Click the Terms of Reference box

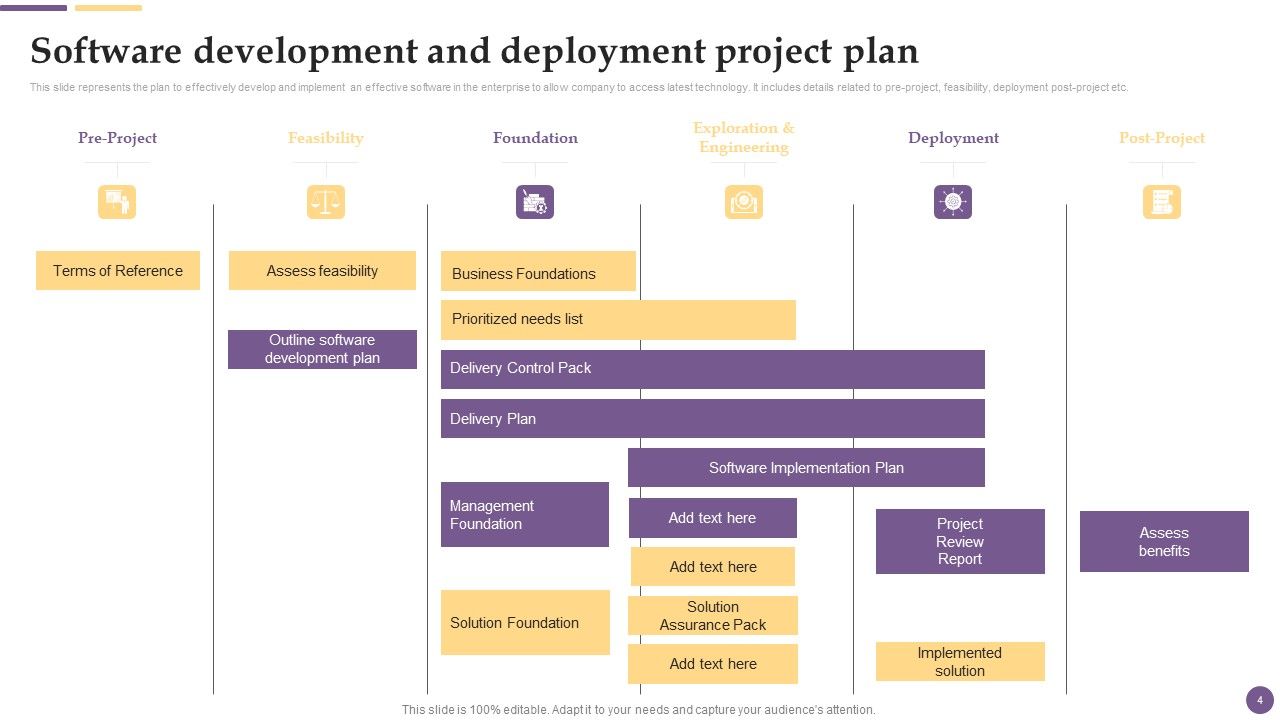(118, 270)
